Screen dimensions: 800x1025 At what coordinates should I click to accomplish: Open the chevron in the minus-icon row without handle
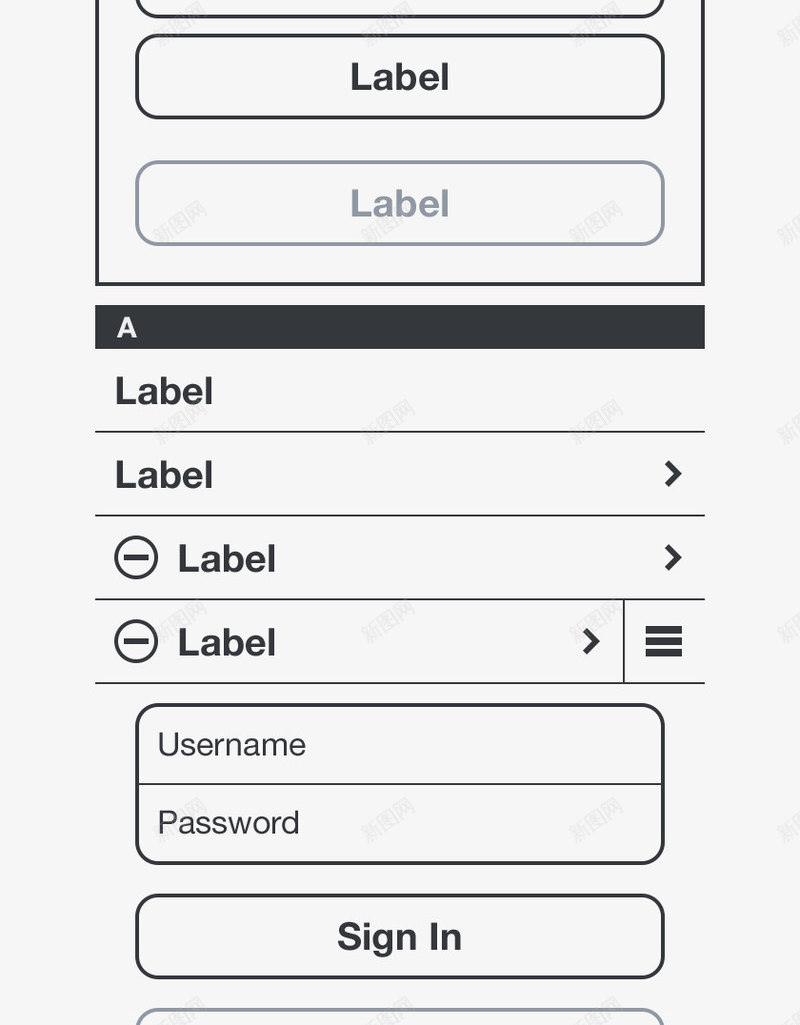[673, 558]
